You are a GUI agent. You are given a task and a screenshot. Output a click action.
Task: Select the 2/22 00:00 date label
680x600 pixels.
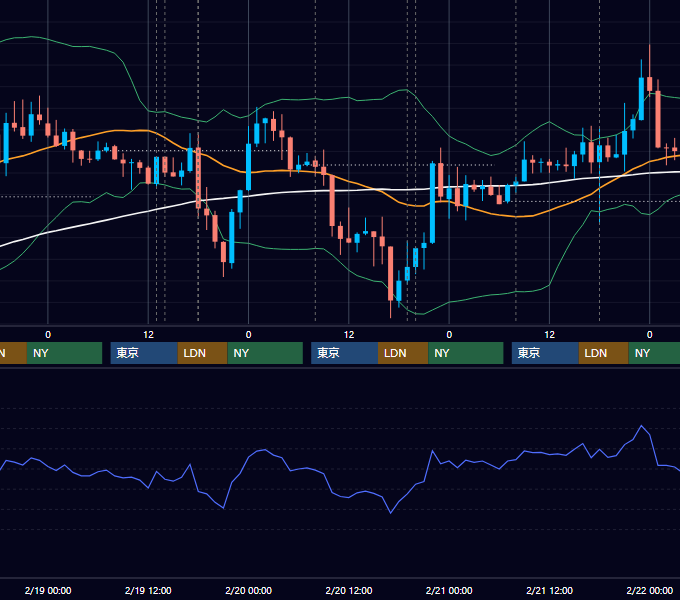click(650, 590)
